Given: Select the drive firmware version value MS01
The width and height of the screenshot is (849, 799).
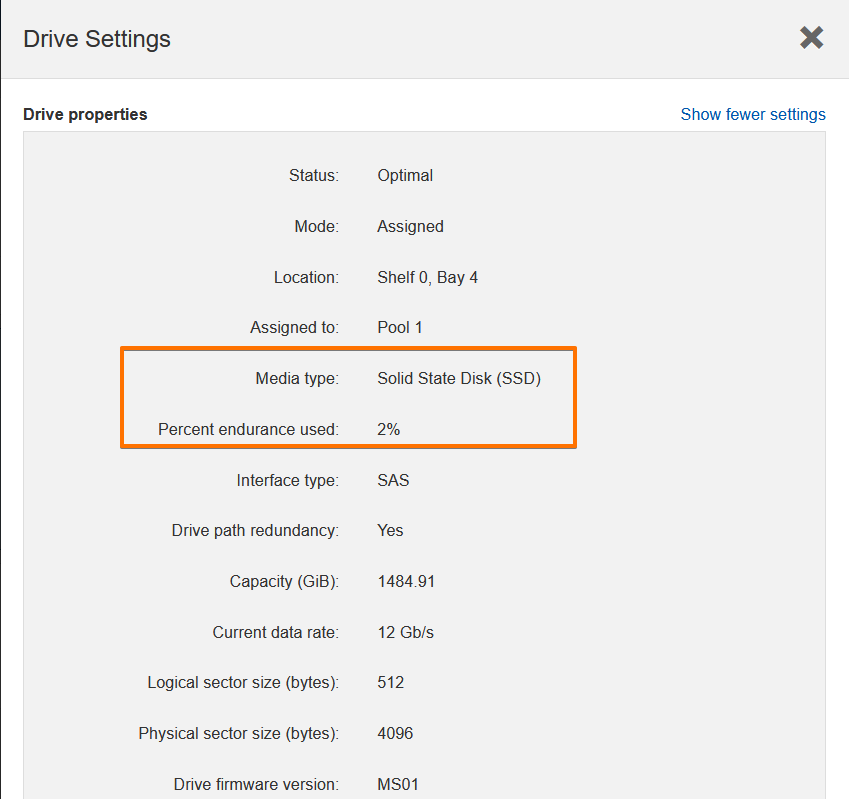Looking at the screenshot, I should pyautogui.click(x=398, y=784).
